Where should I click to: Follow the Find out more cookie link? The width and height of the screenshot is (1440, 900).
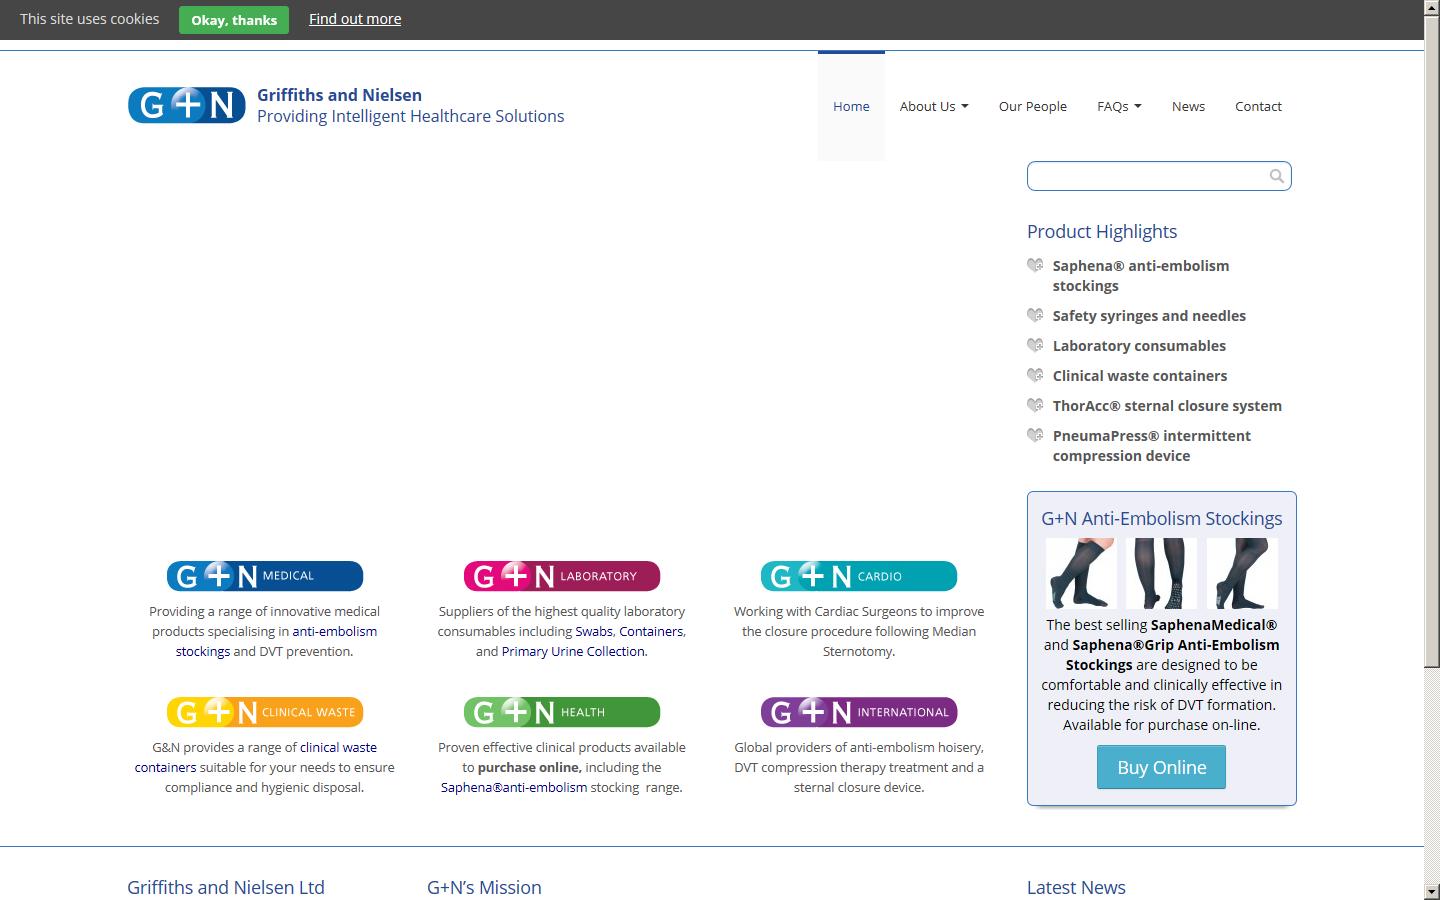[355, 19]
